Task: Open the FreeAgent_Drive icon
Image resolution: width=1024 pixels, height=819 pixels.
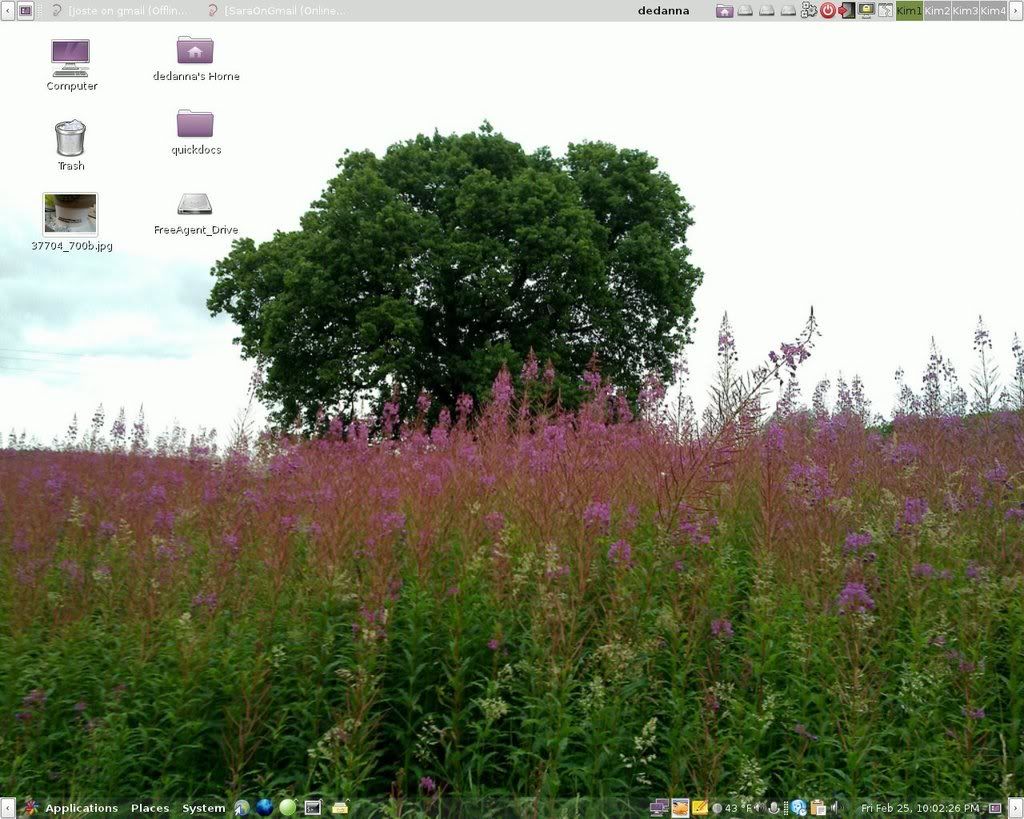Action: [x=195, y=204]
